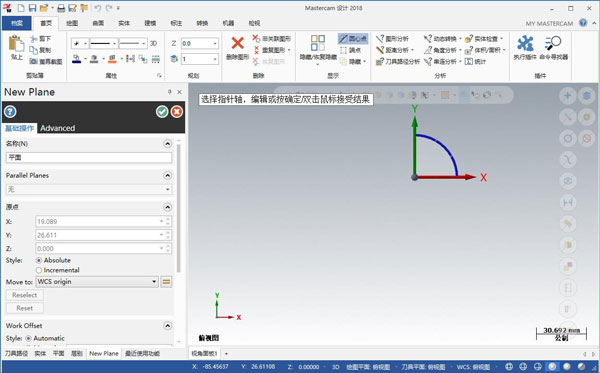Click the first globe view icon in status bar
Screen dimensions: 600x373
pyautogui.click(x=509, y=366)
